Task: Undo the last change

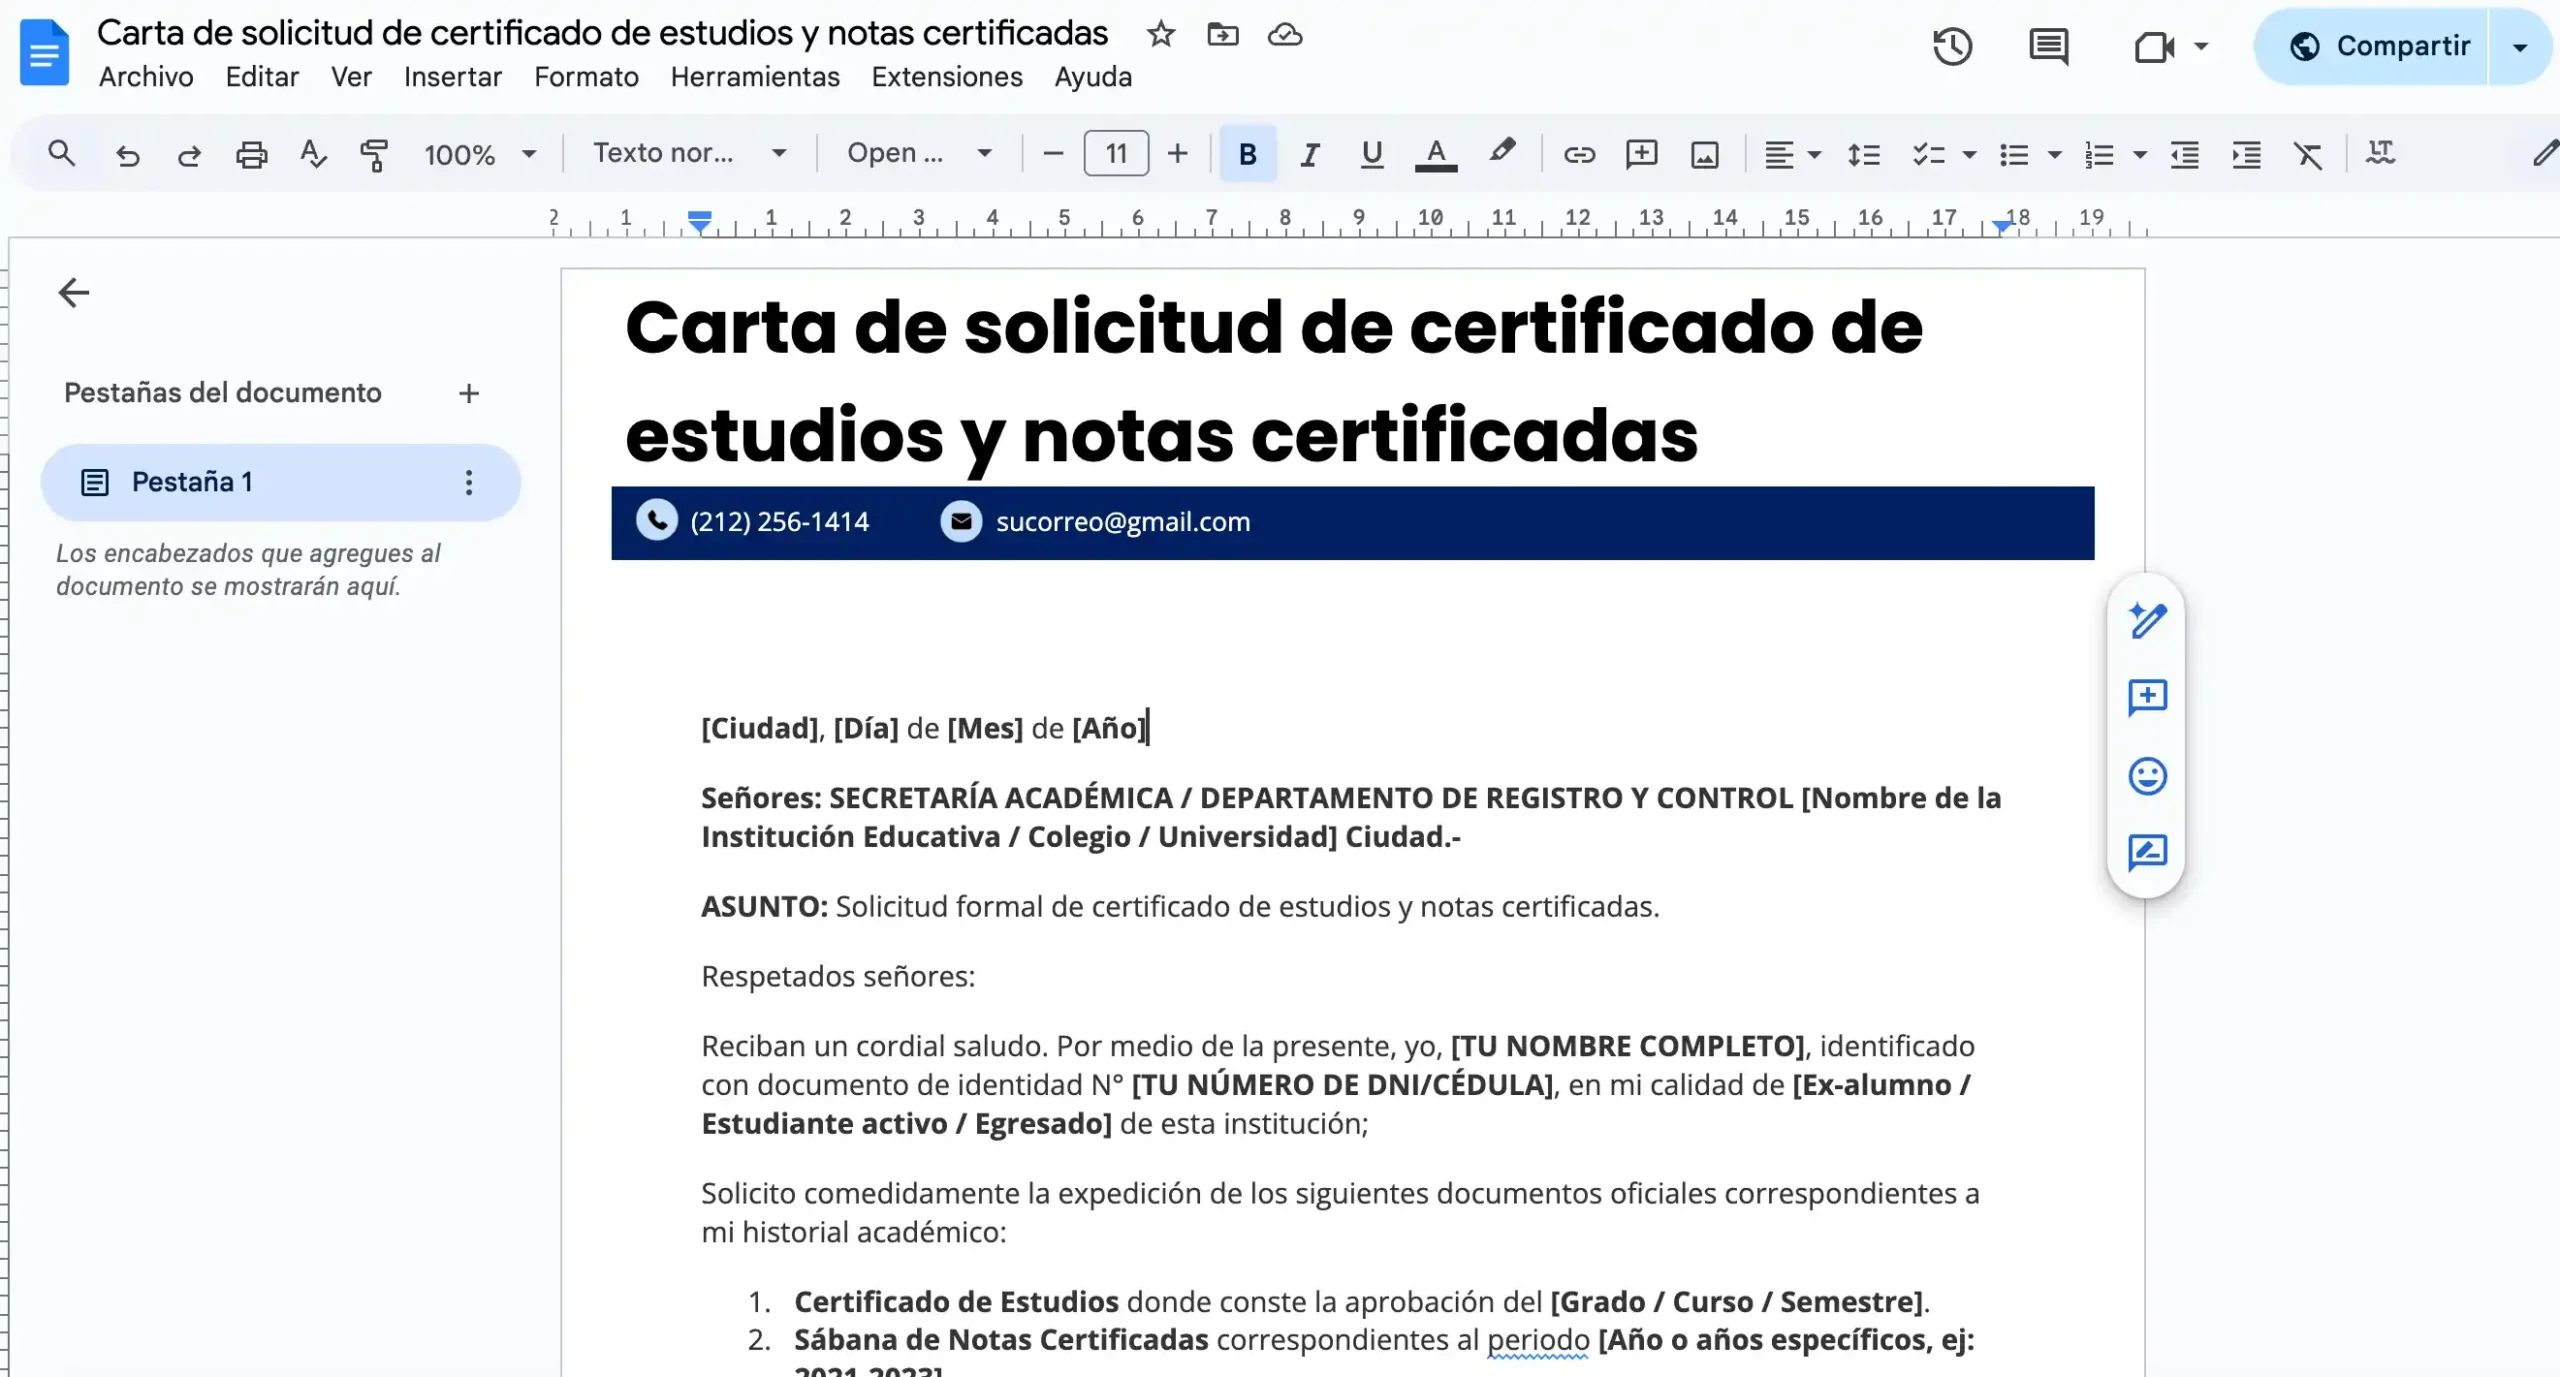Action: 127,154
